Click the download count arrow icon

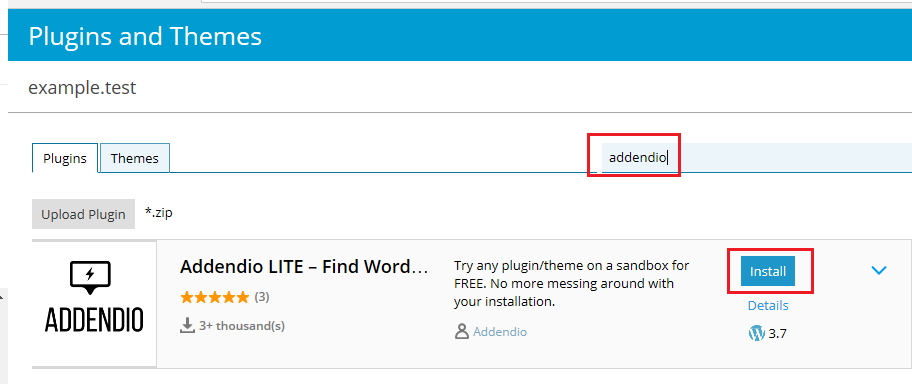187,326
